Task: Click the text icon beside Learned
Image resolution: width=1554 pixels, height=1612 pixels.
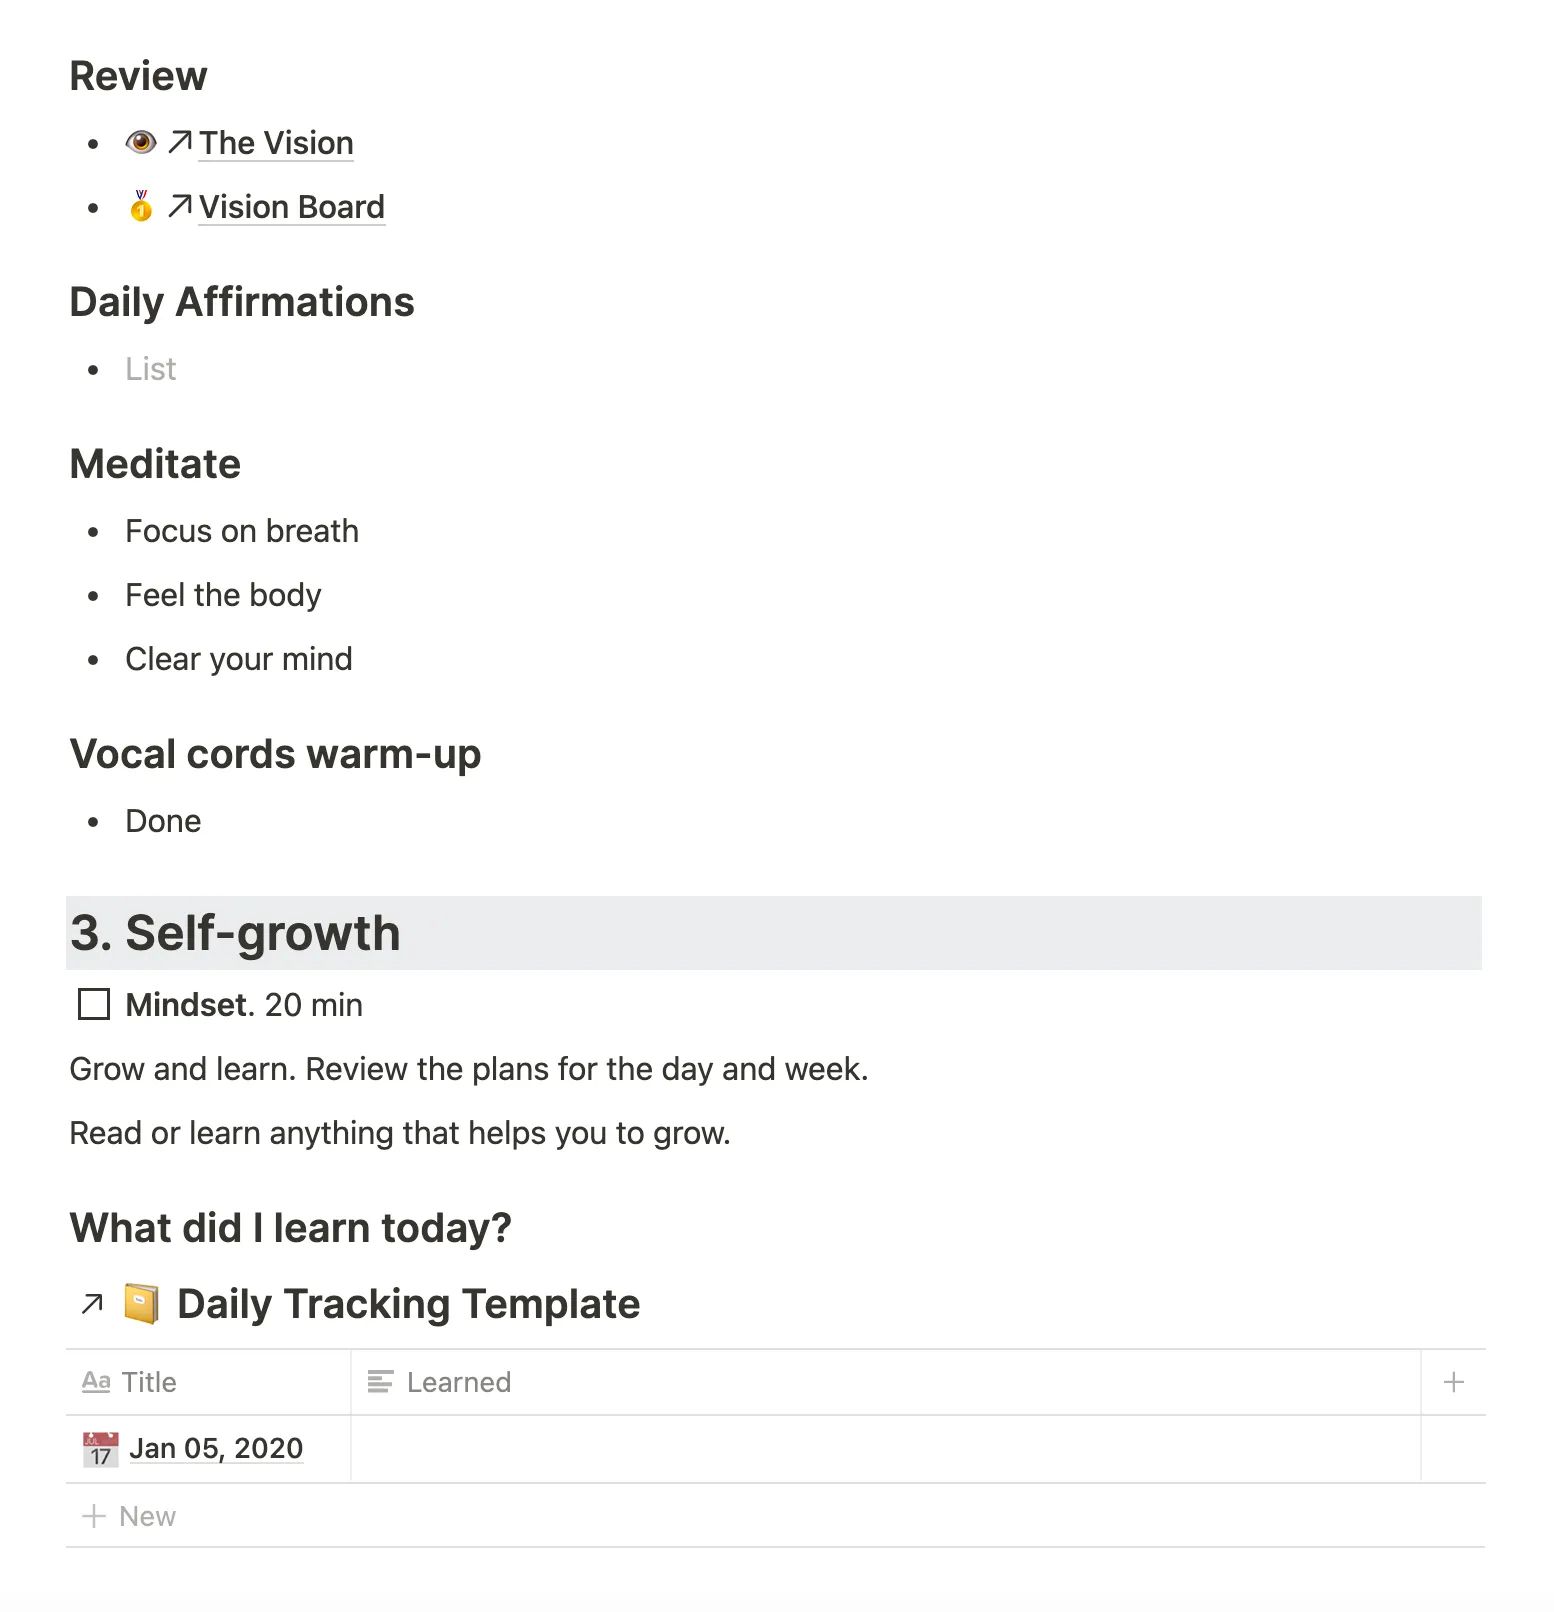Action: (380, 1381)
